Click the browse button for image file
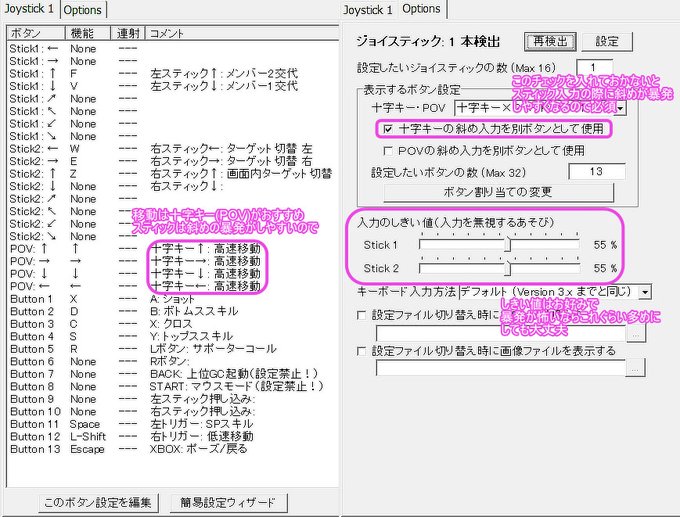The width and height of the screenshot is (680, 517). [x=635, y=369]
